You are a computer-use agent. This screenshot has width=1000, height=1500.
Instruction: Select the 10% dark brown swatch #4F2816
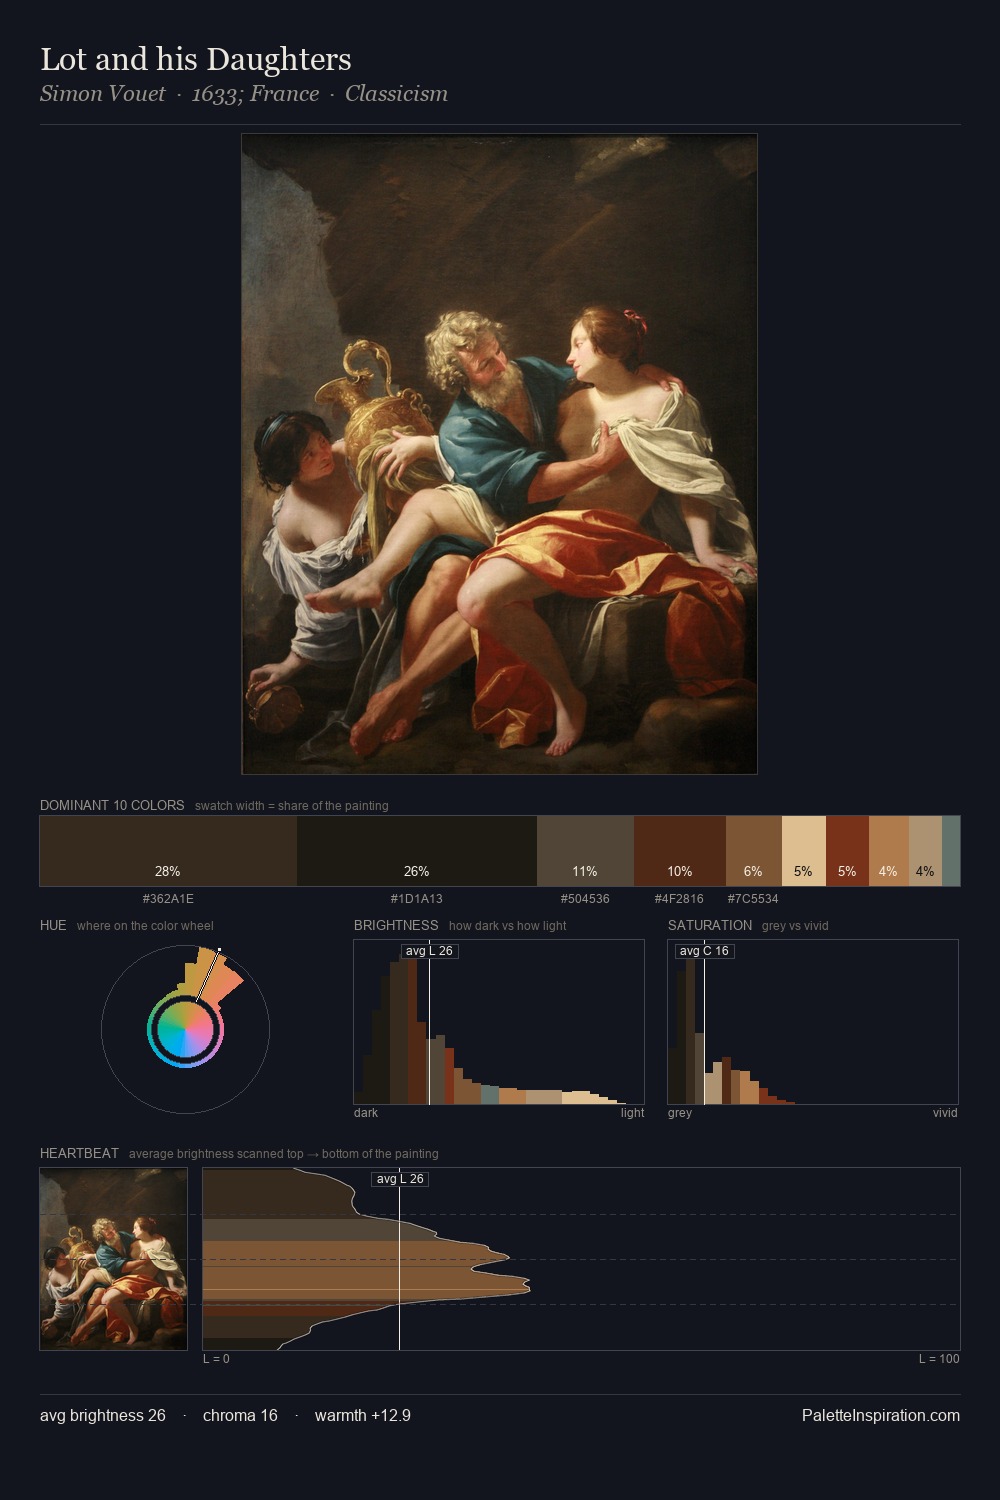[x=680, y=851]
